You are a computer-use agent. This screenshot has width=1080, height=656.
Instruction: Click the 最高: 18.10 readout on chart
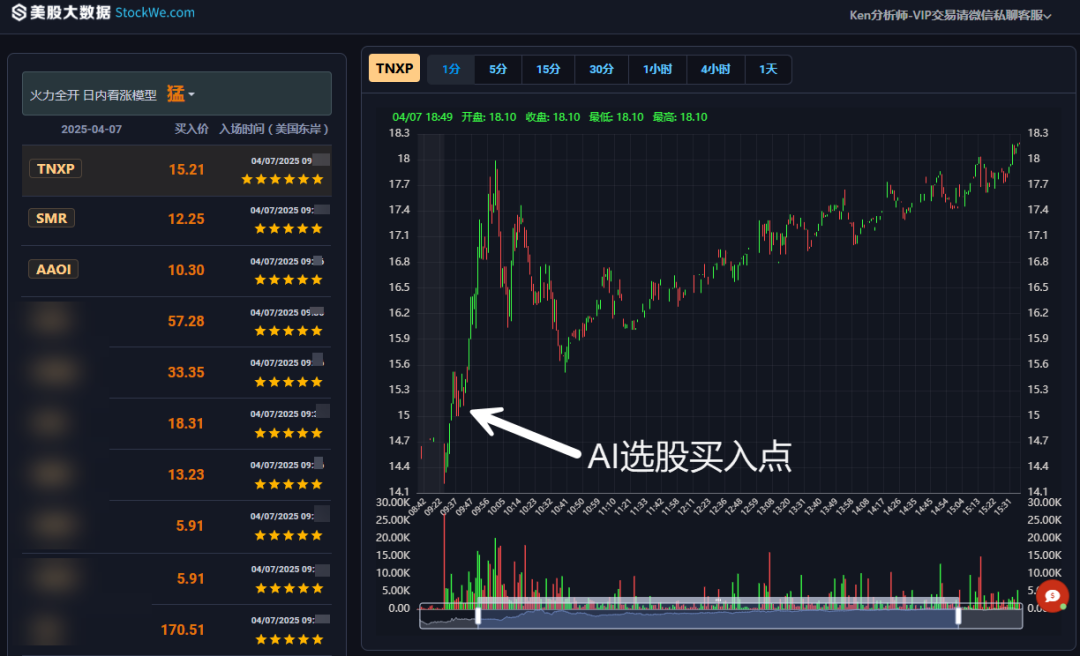pyautogui.click(x=680, y=117)
